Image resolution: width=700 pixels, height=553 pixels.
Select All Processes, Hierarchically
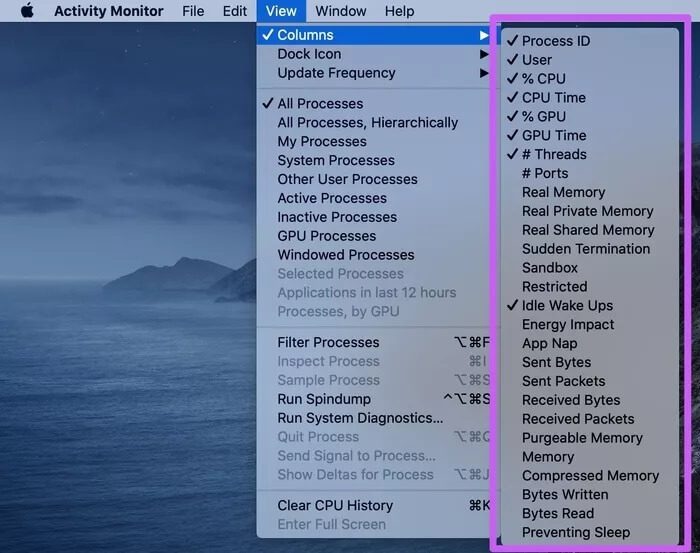(x=367, y=122)
